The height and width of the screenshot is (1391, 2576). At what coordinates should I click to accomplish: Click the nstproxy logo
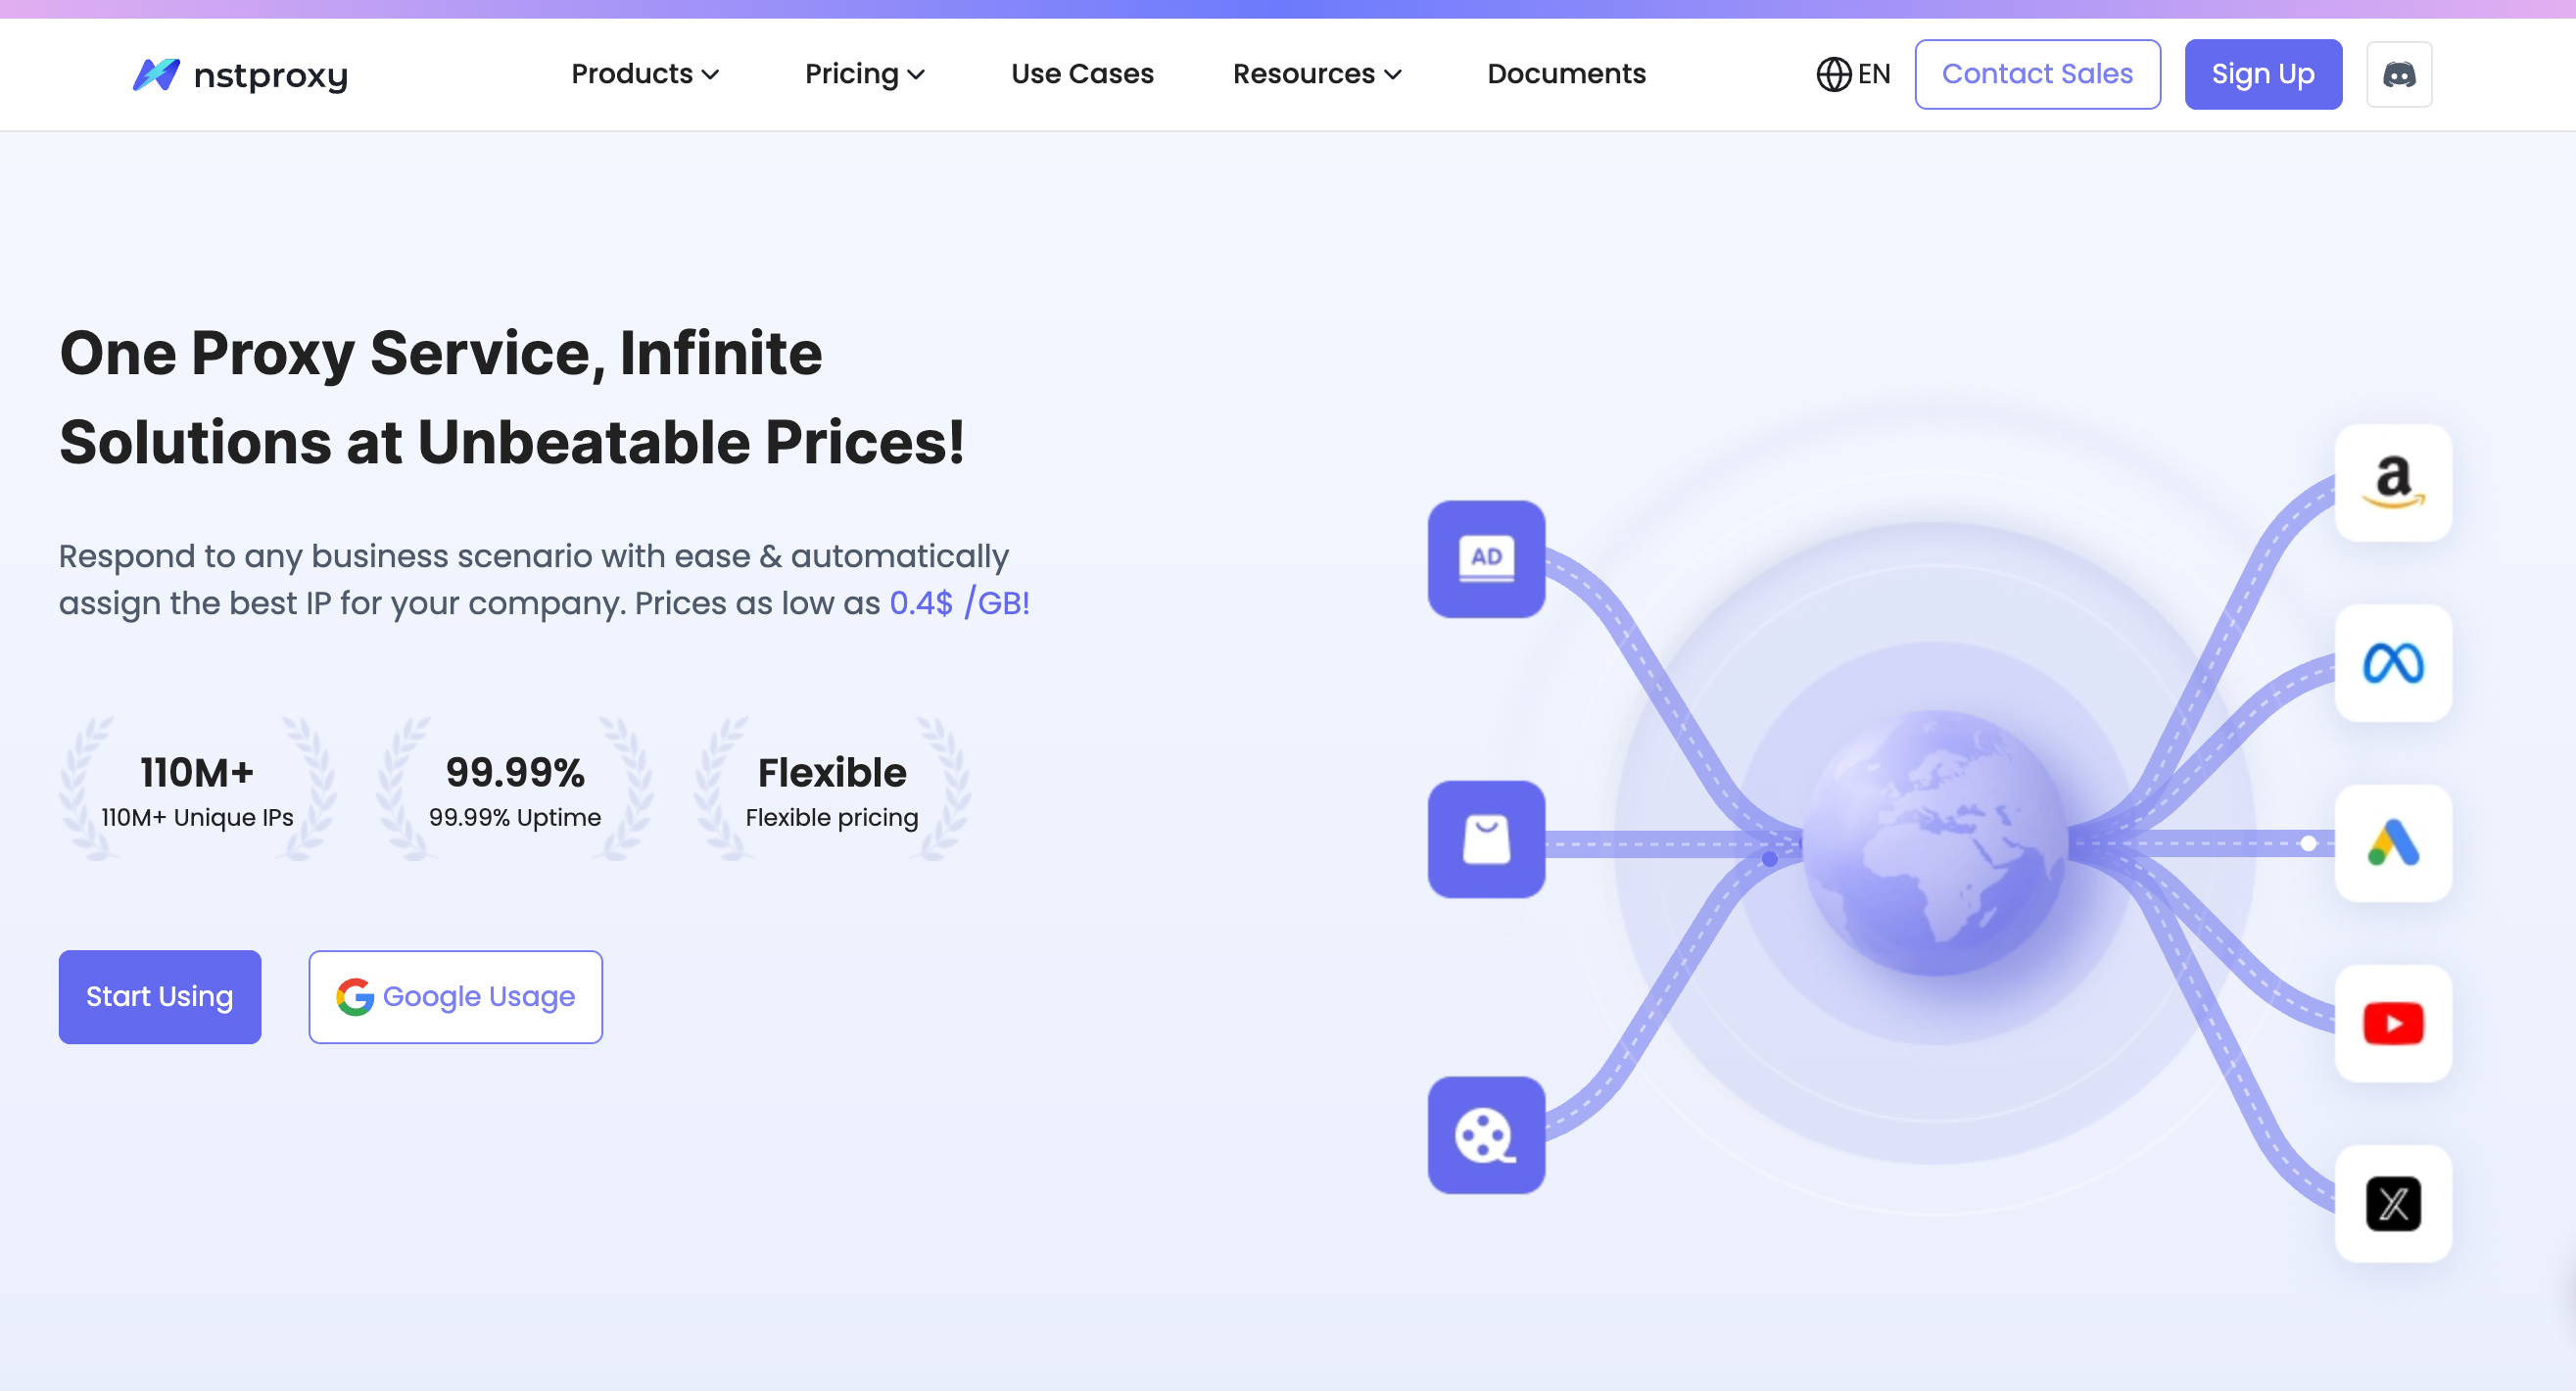coord(240,75)
